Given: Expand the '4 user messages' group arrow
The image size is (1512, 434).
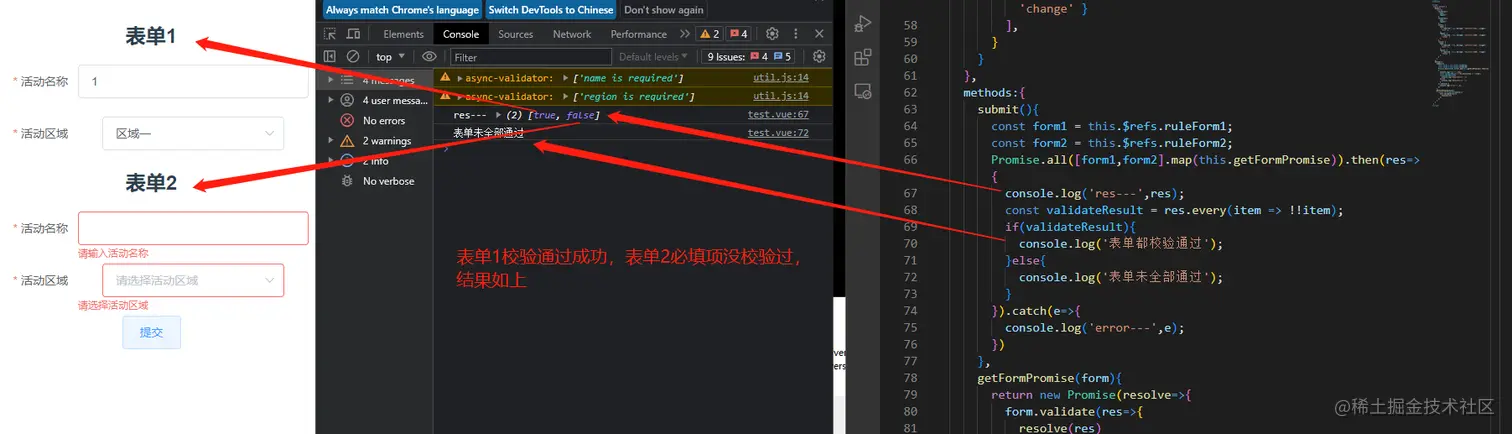Looking at the screenshot, I should tap(331, 100).
